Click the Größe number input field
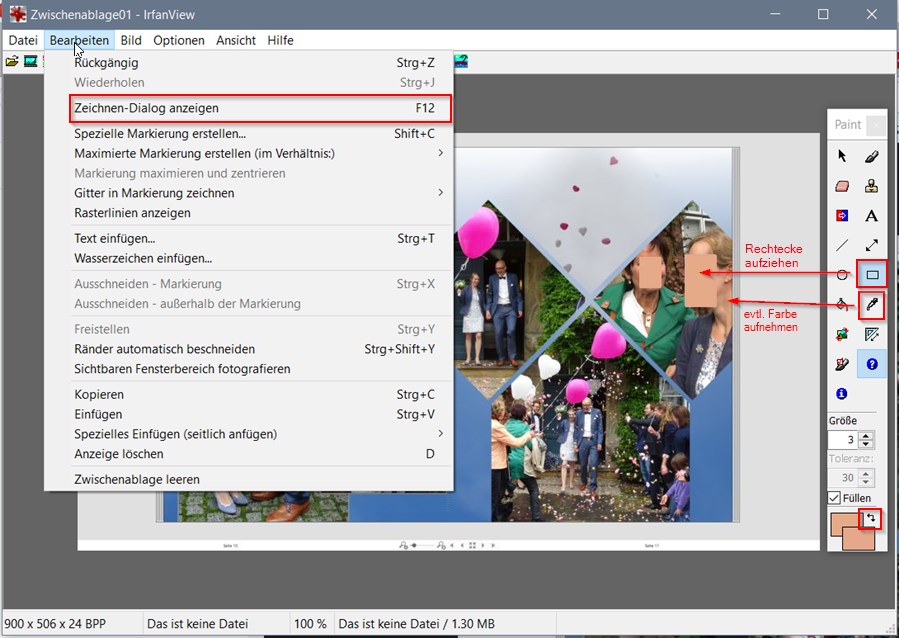Screen dimensions: 899x638 point(843,440)
